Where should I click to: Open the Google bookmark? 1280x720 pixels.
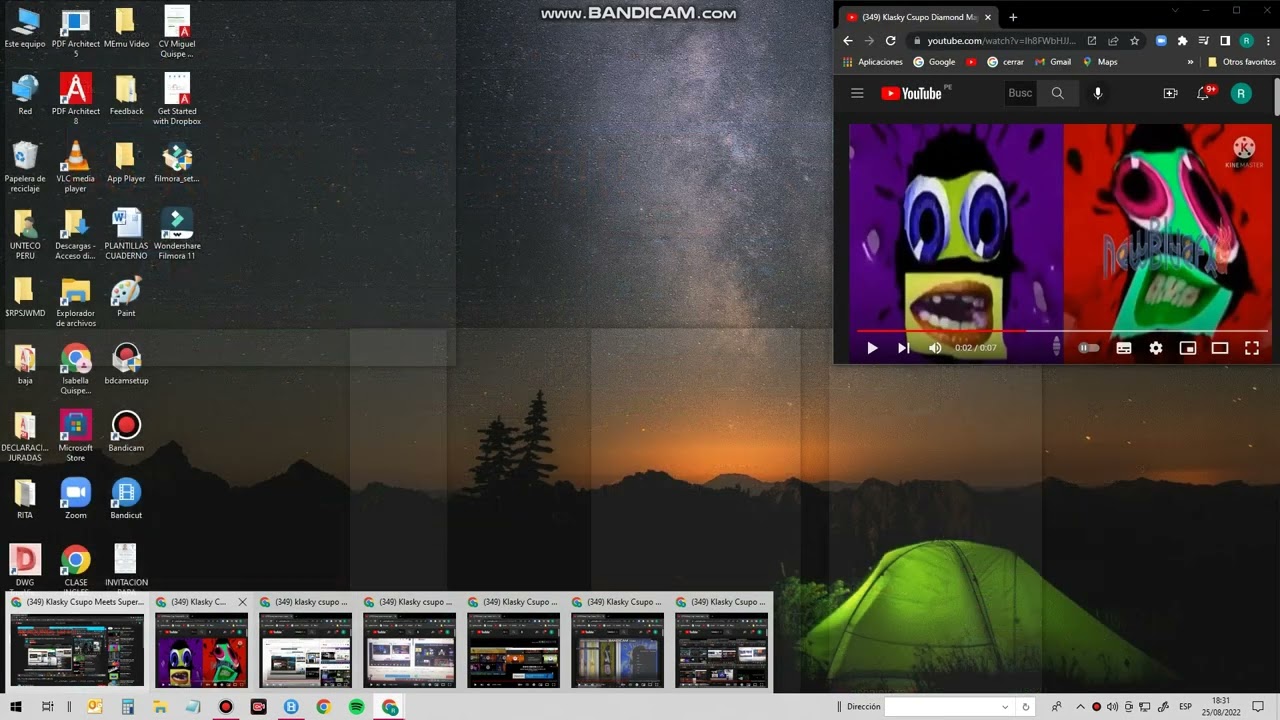[935, 62]
